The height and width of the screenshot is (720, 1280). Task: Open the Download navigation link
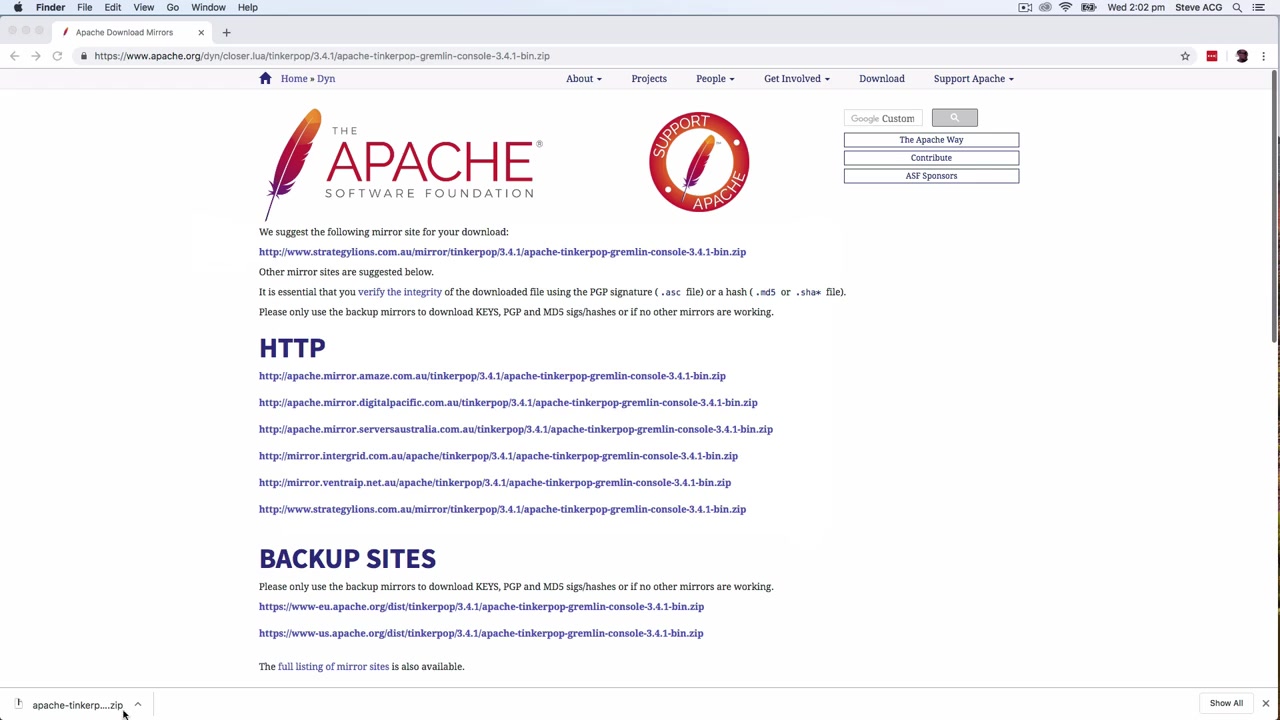point(882,78)
